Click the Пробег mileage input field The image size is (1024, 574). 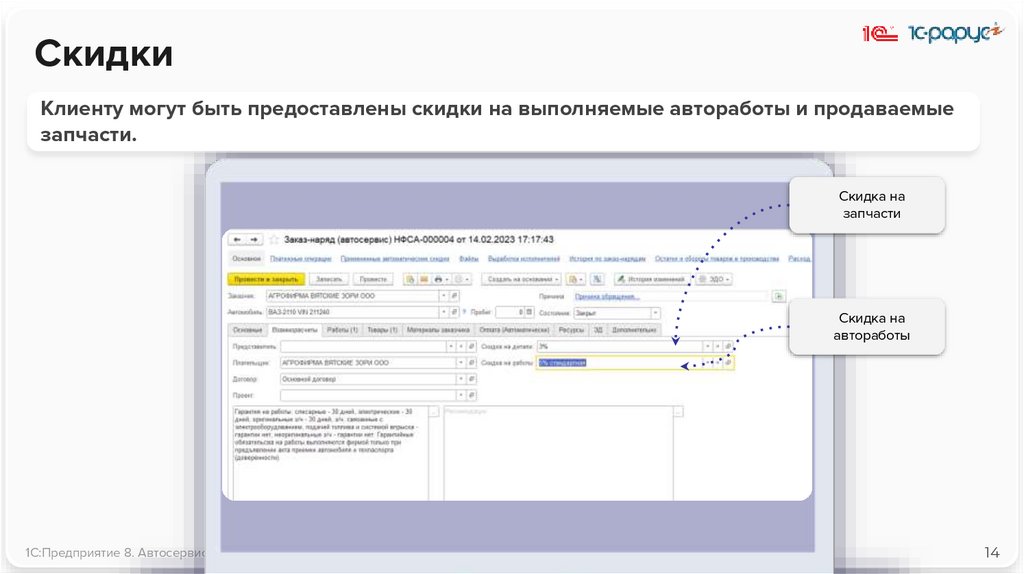point(515,312)
